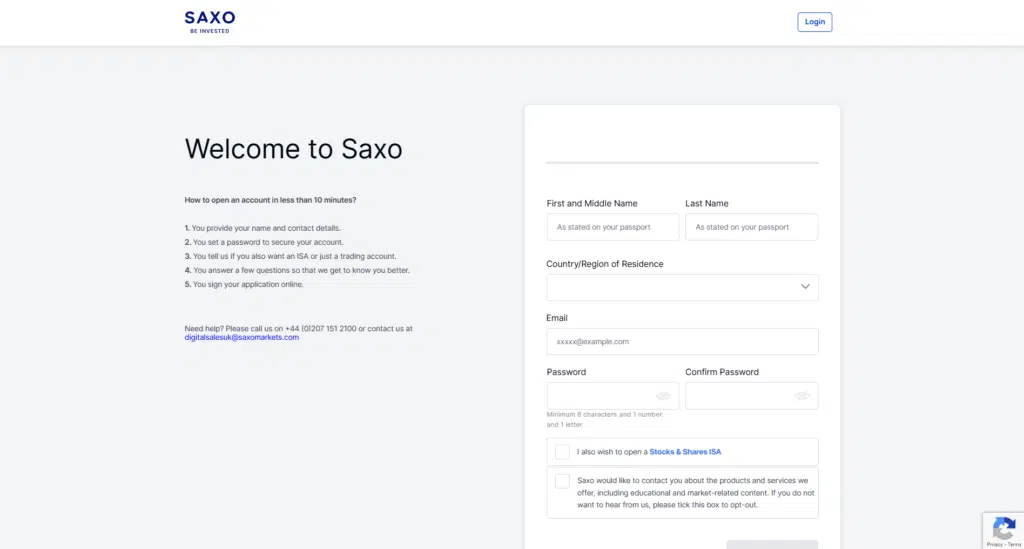Click step 5 'You sign your application online'
This screenshot has width=1024, height=549.
tap(244, 285)
